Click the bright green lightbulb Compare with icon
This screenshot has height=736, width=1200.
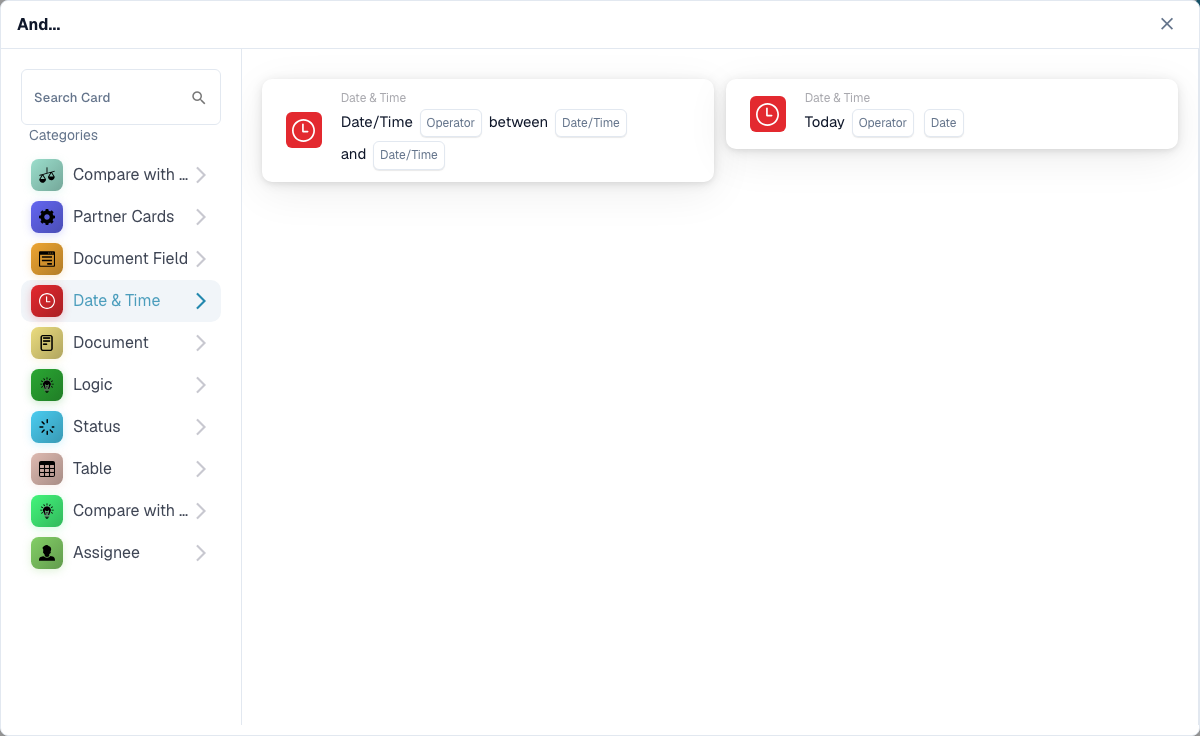47,511
